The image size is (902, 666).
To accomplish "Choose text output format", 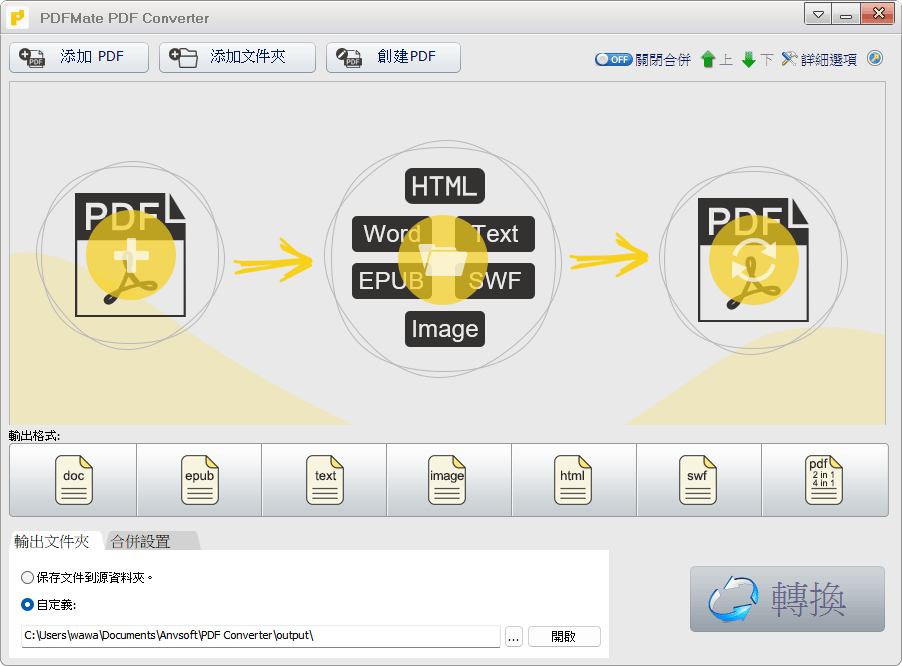I will click(324, 480).
